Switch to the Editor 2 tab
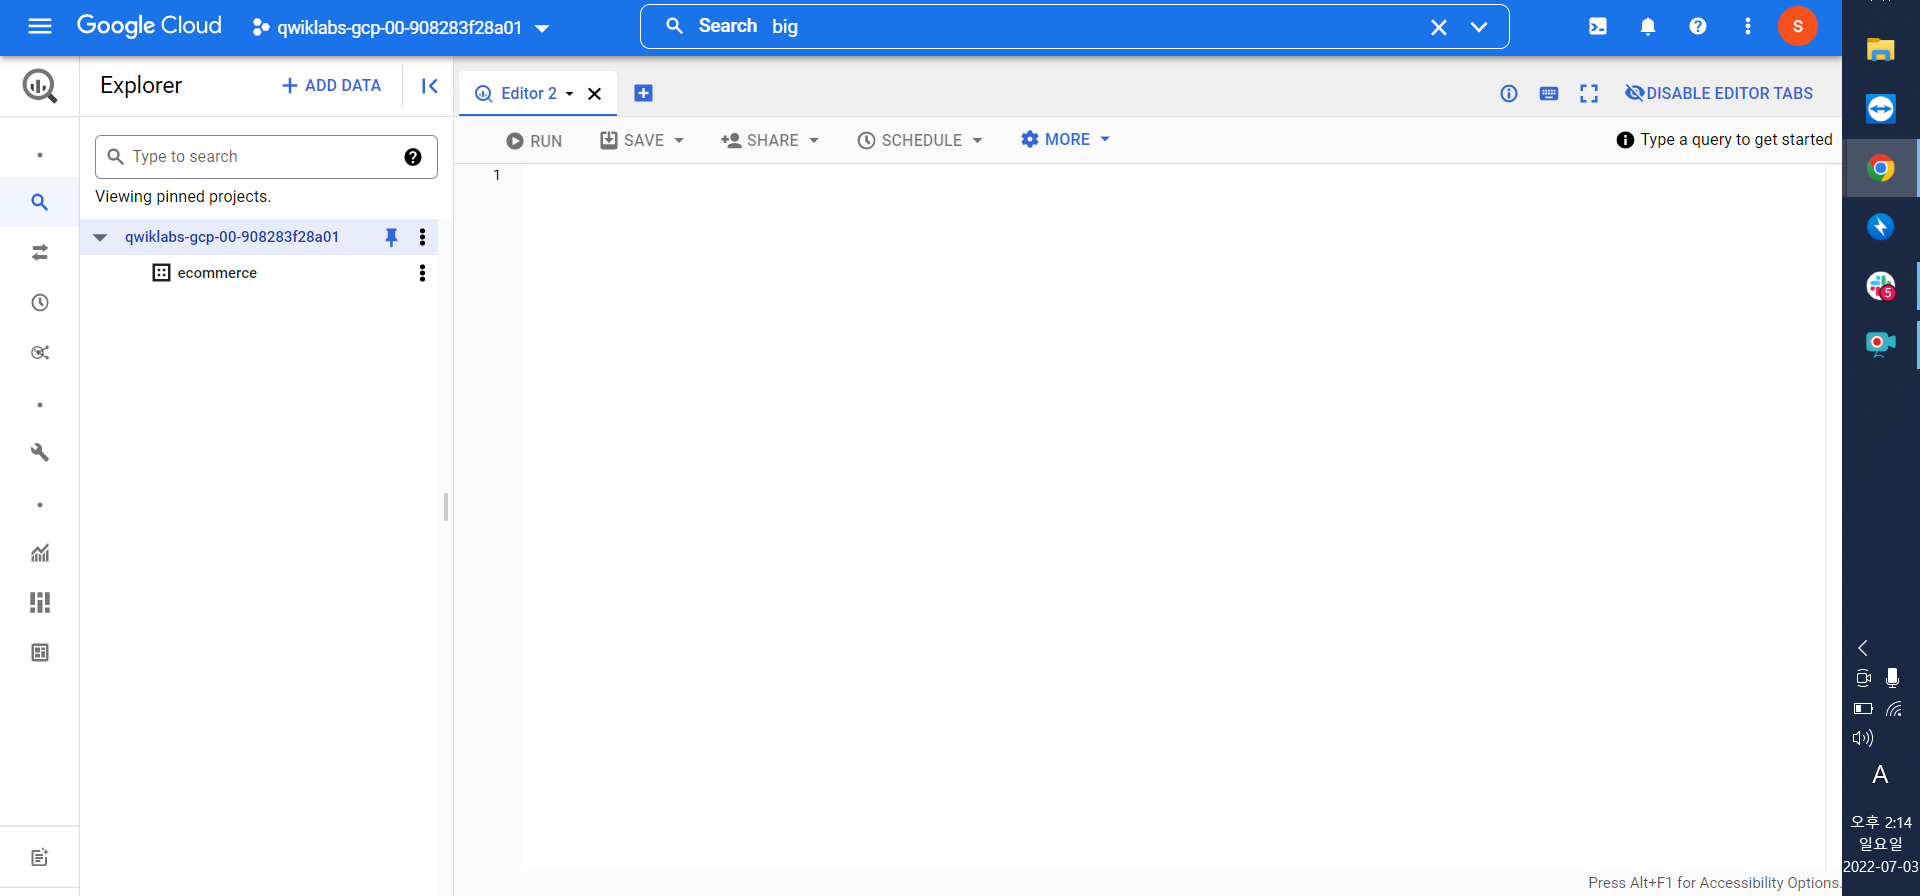The width and height of the screenshot is (1920, 896). coord(528,93)
